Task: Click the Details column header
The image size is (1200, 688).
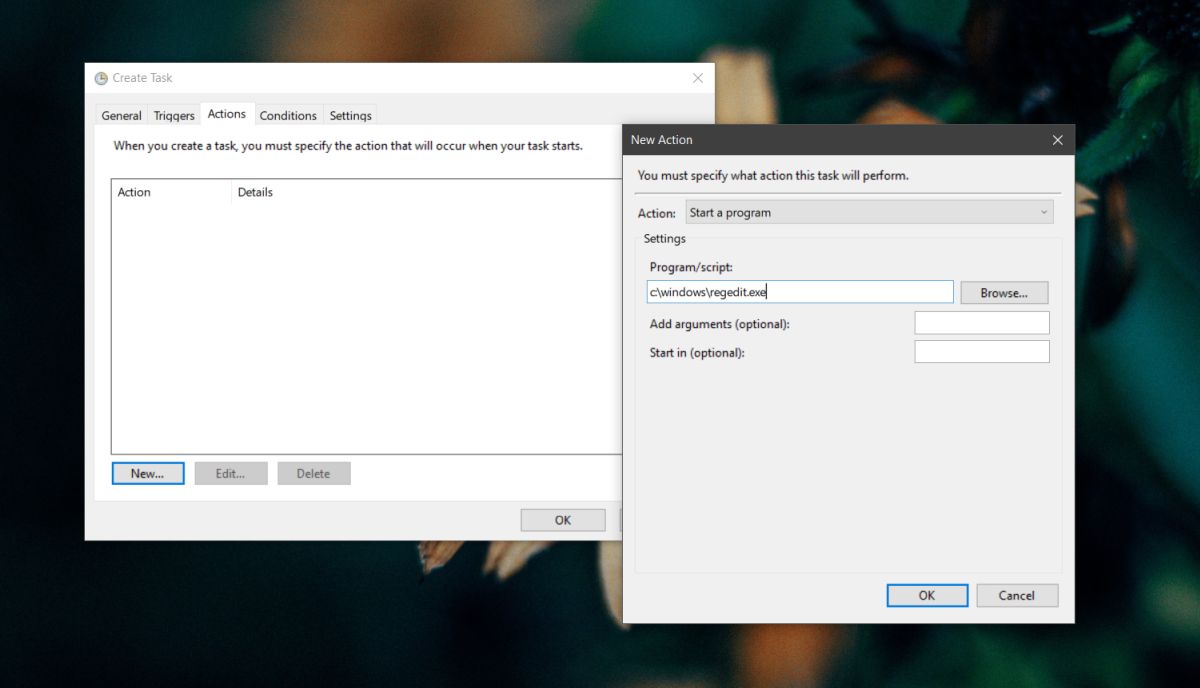Action: [x=426, y=192]
